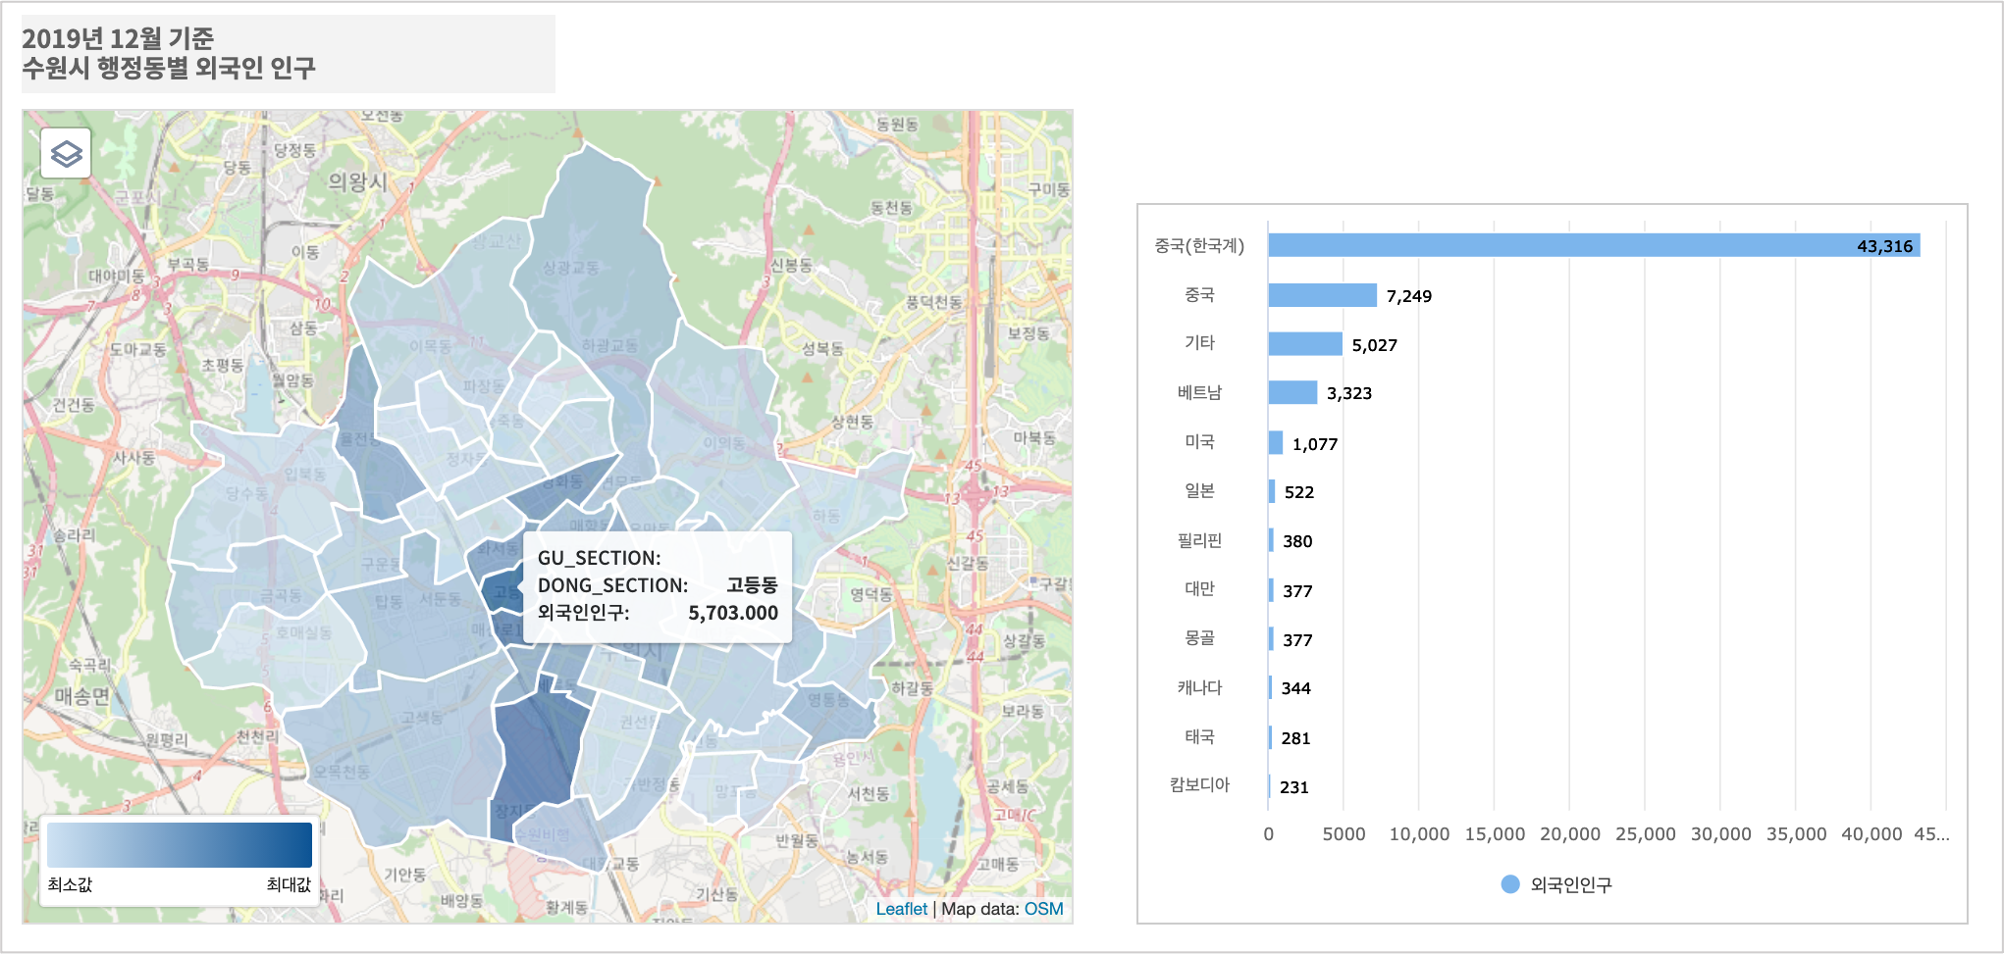
Task: Click the 기타 bar showing 5,027
Action: click(x=1305, y=344)
